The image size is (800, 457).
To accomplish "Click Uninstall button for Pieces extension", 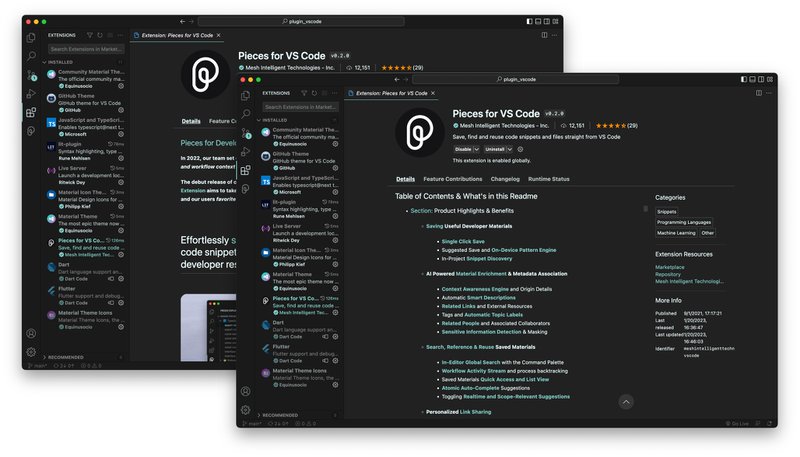I will [x=495, y=149].
